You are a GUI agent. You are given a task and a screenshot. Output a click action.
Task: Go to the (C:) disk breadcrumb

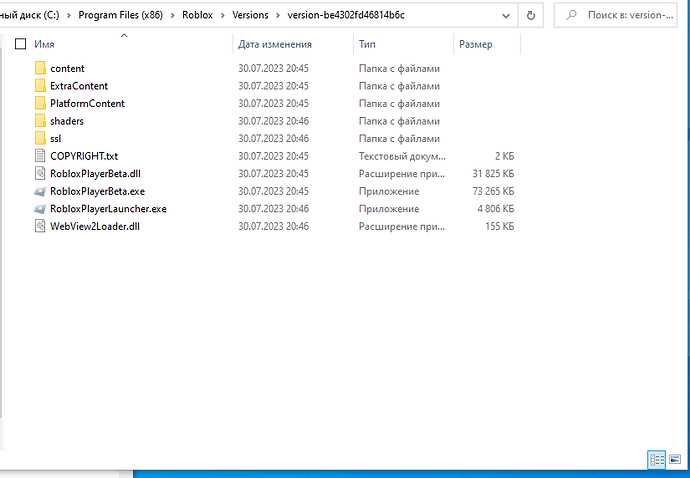29,15
